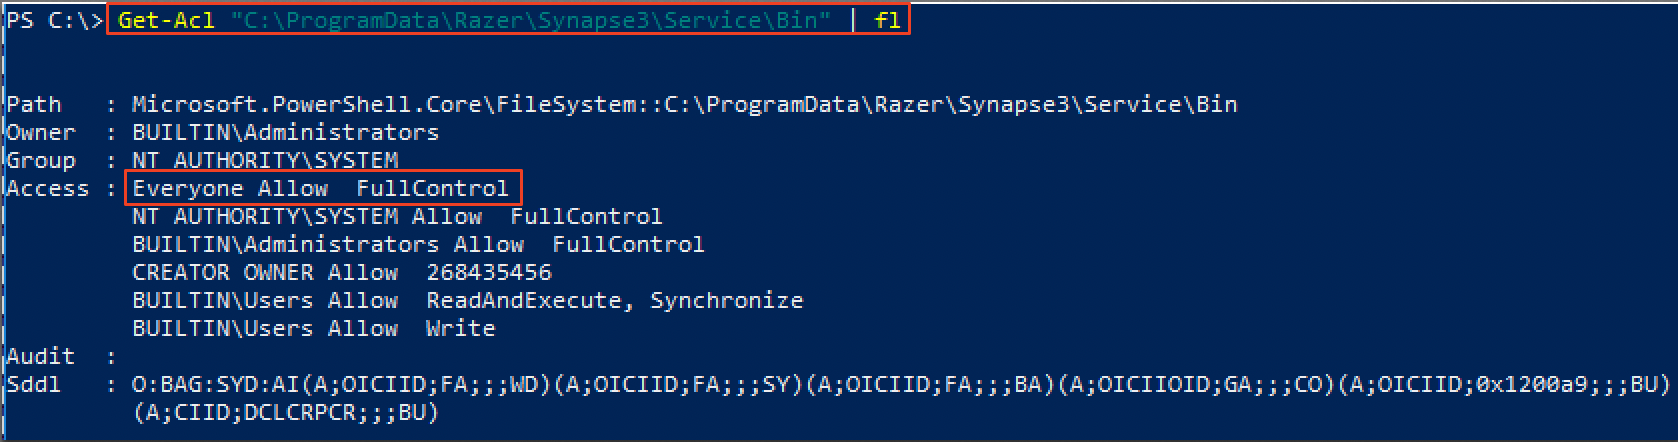Click the BUILTIN\Administrators Allow FullControl line

(418, 245)
